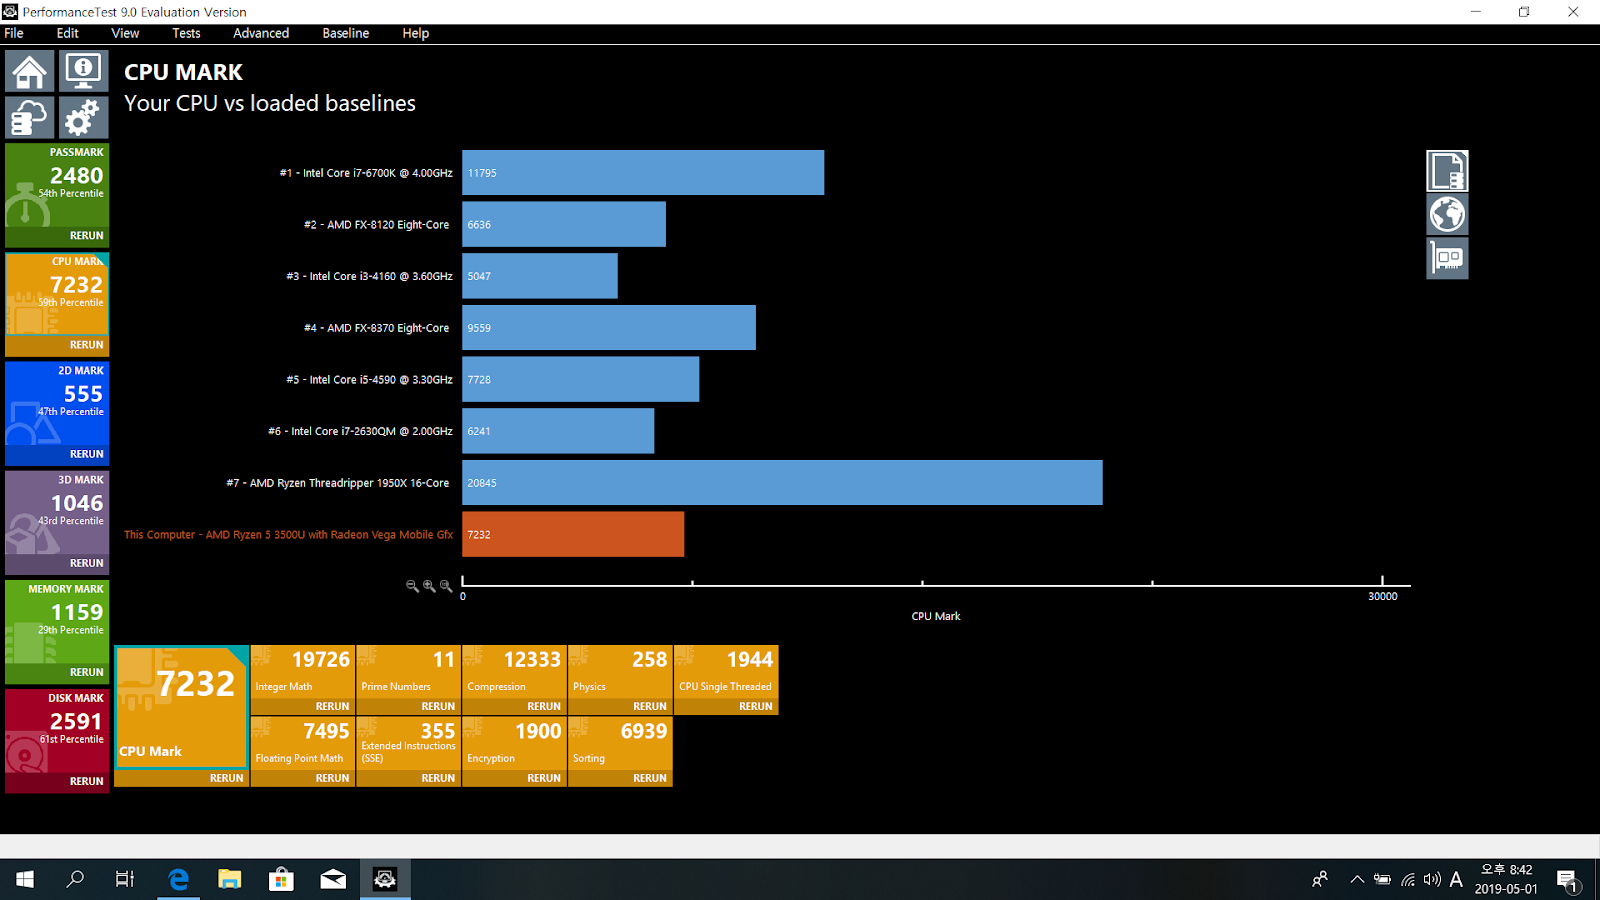Image resolution: width=1600 pixels, height=900 pixels.
Task: Open the Edit menu
Action: (67, 33)
